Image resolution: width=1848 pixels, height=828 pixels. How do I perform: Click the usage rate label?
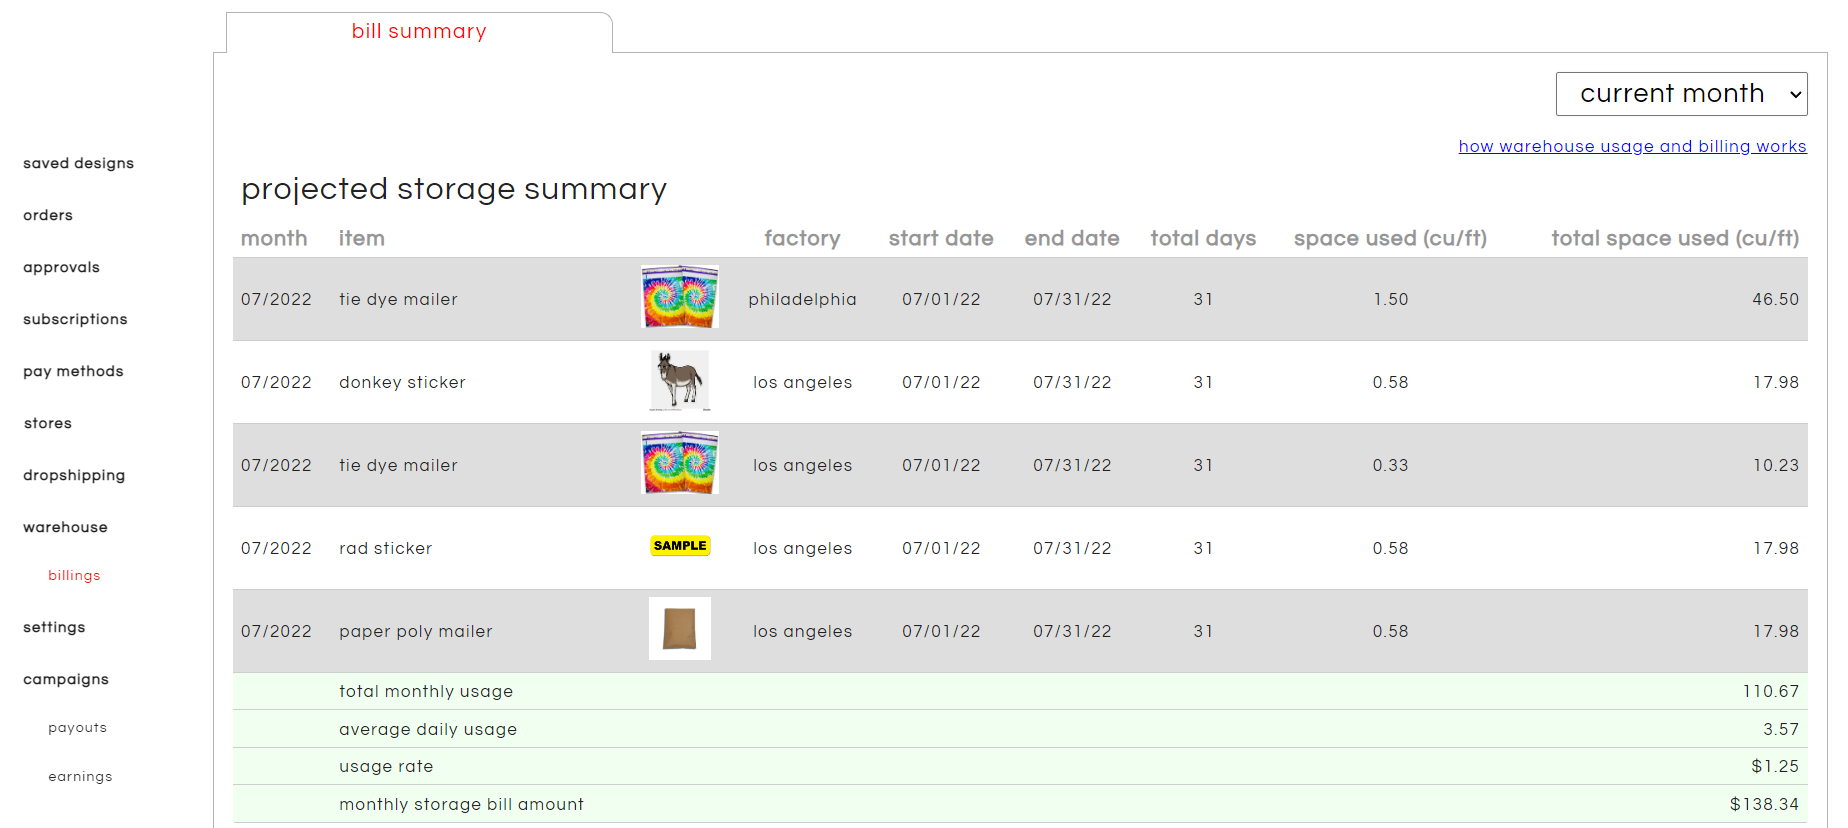tap(386, 766)
